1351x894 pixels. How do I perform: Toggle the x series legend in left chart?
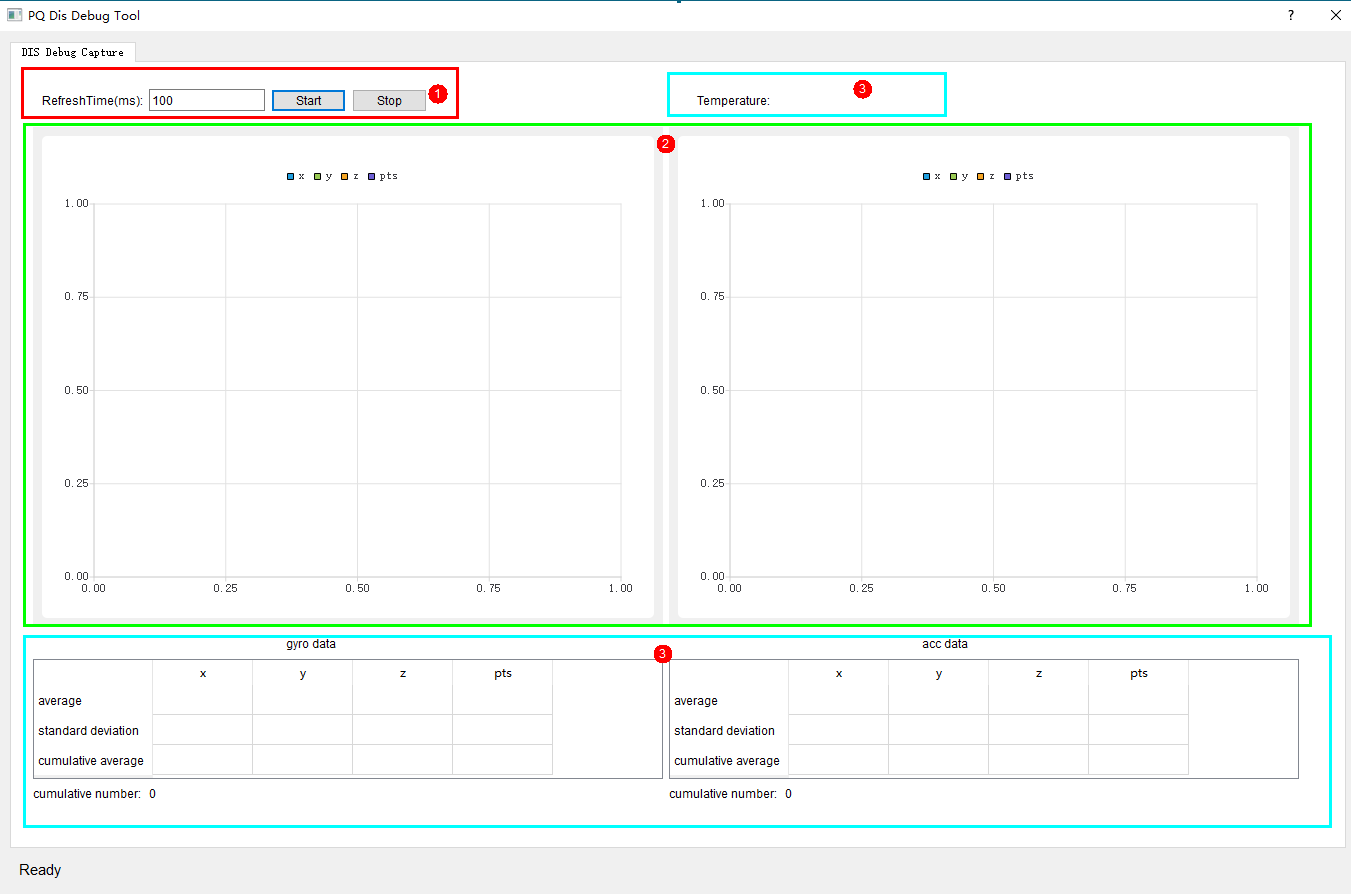click(x=296, y=176)
